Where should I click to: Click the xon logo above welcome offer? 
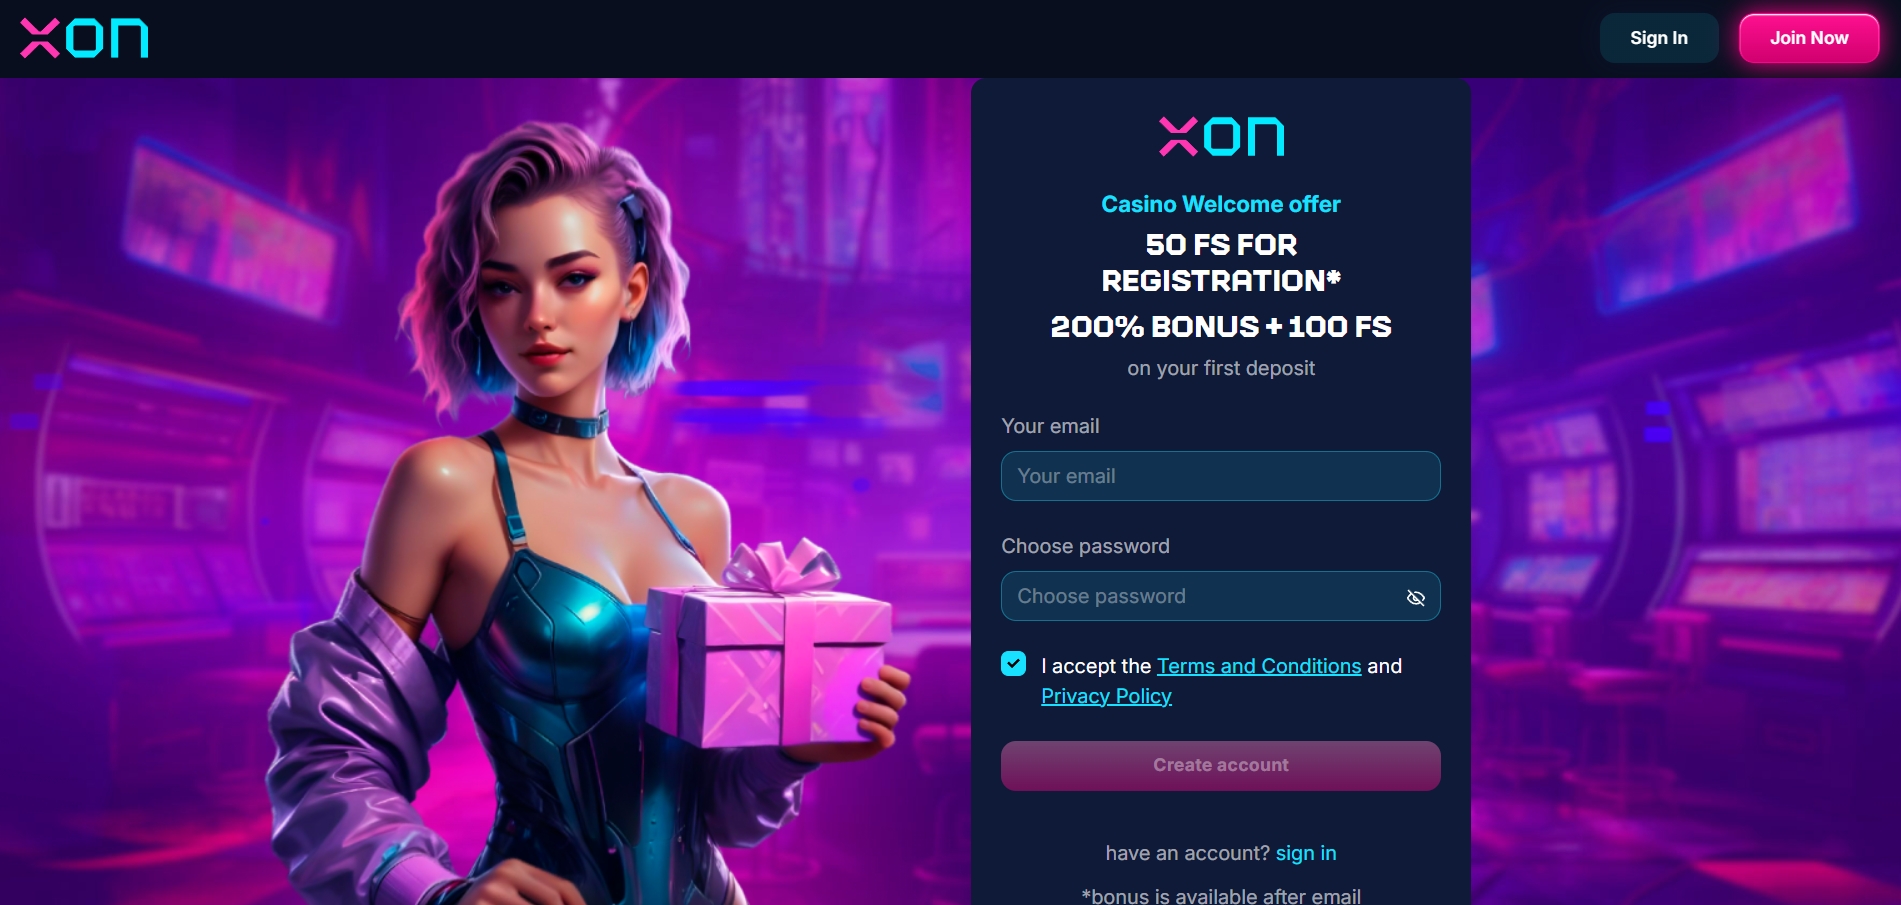(1221, 137)
